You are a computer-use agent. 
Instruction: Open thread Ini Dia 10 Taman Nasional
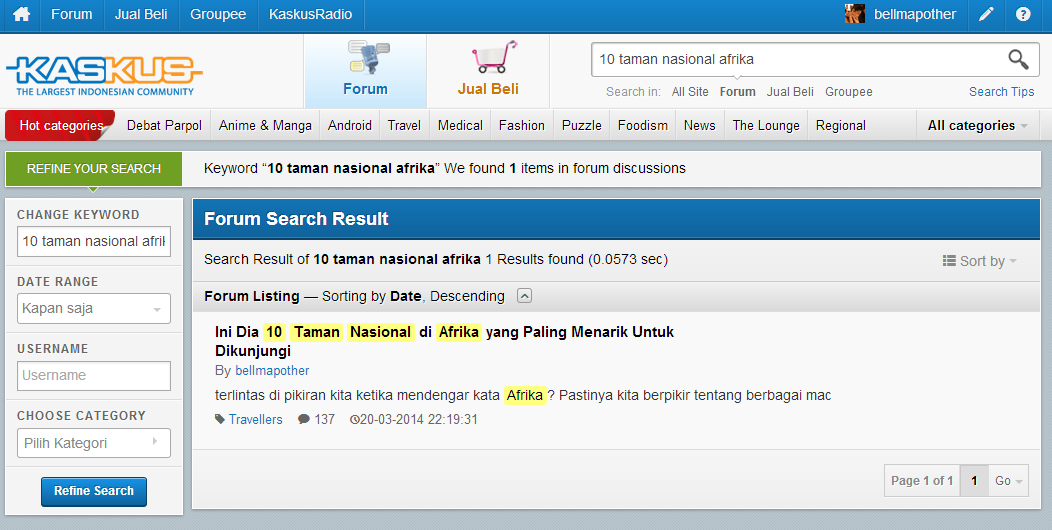444,341
